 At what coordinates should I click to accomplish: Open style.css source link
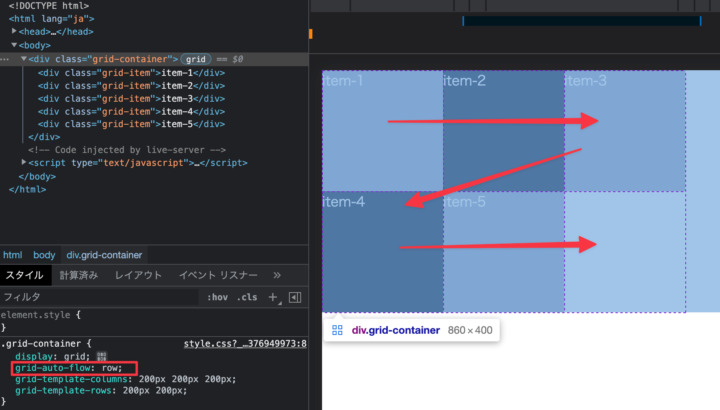pyautogui.click(x=245, y=343)
